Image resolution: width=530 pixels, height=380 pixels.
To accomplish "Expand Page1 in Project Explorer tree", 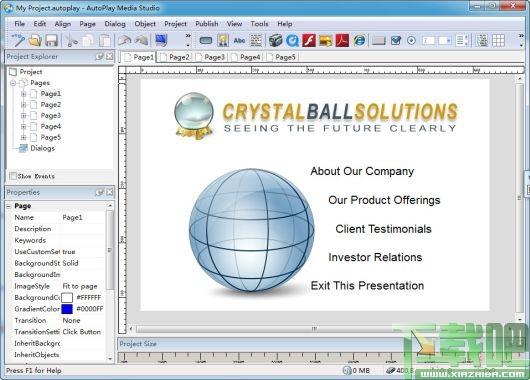I will click(23, 94).
